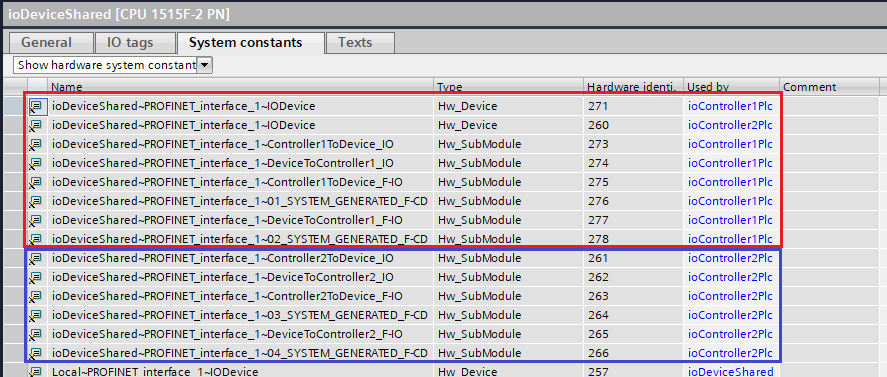Click the icon beside DeviceToController2_IO row
The width and height of the screenshot is (887, 377).
tap(37, 277)
